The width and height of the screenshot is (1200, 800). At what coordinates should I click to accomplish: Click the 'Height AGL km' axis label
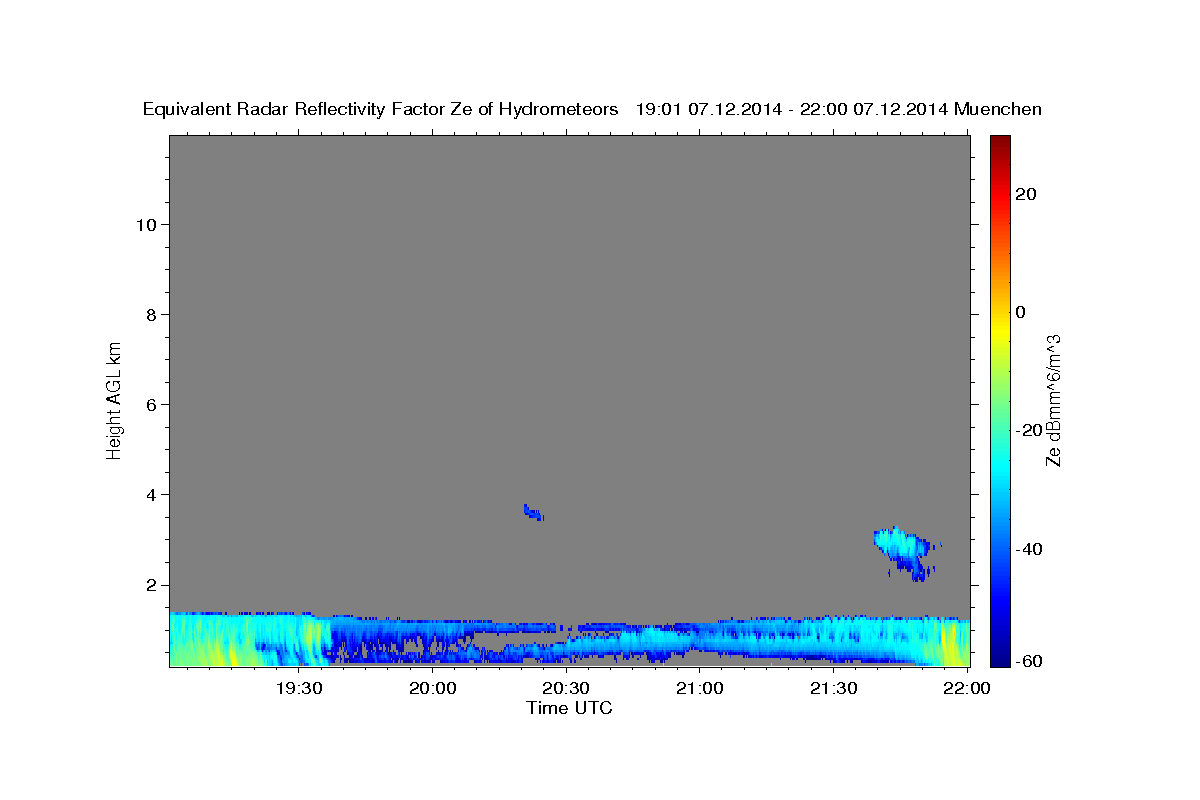coord(115,400)
